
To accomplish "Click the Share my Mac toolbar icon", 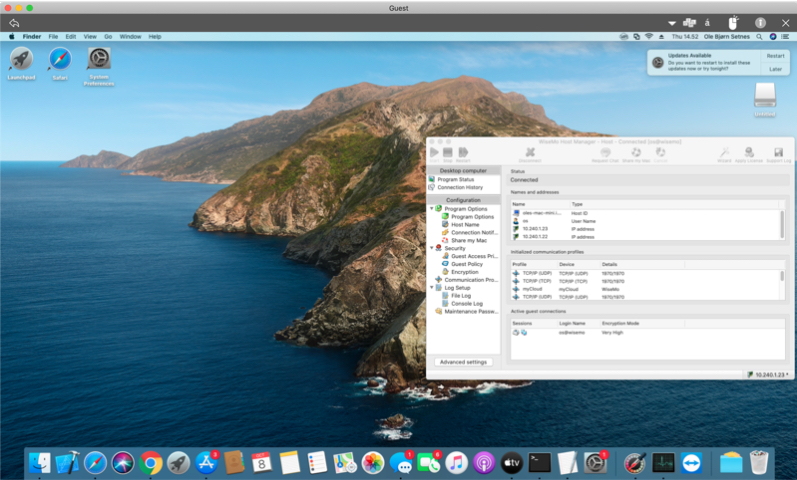I will point(635,154).
